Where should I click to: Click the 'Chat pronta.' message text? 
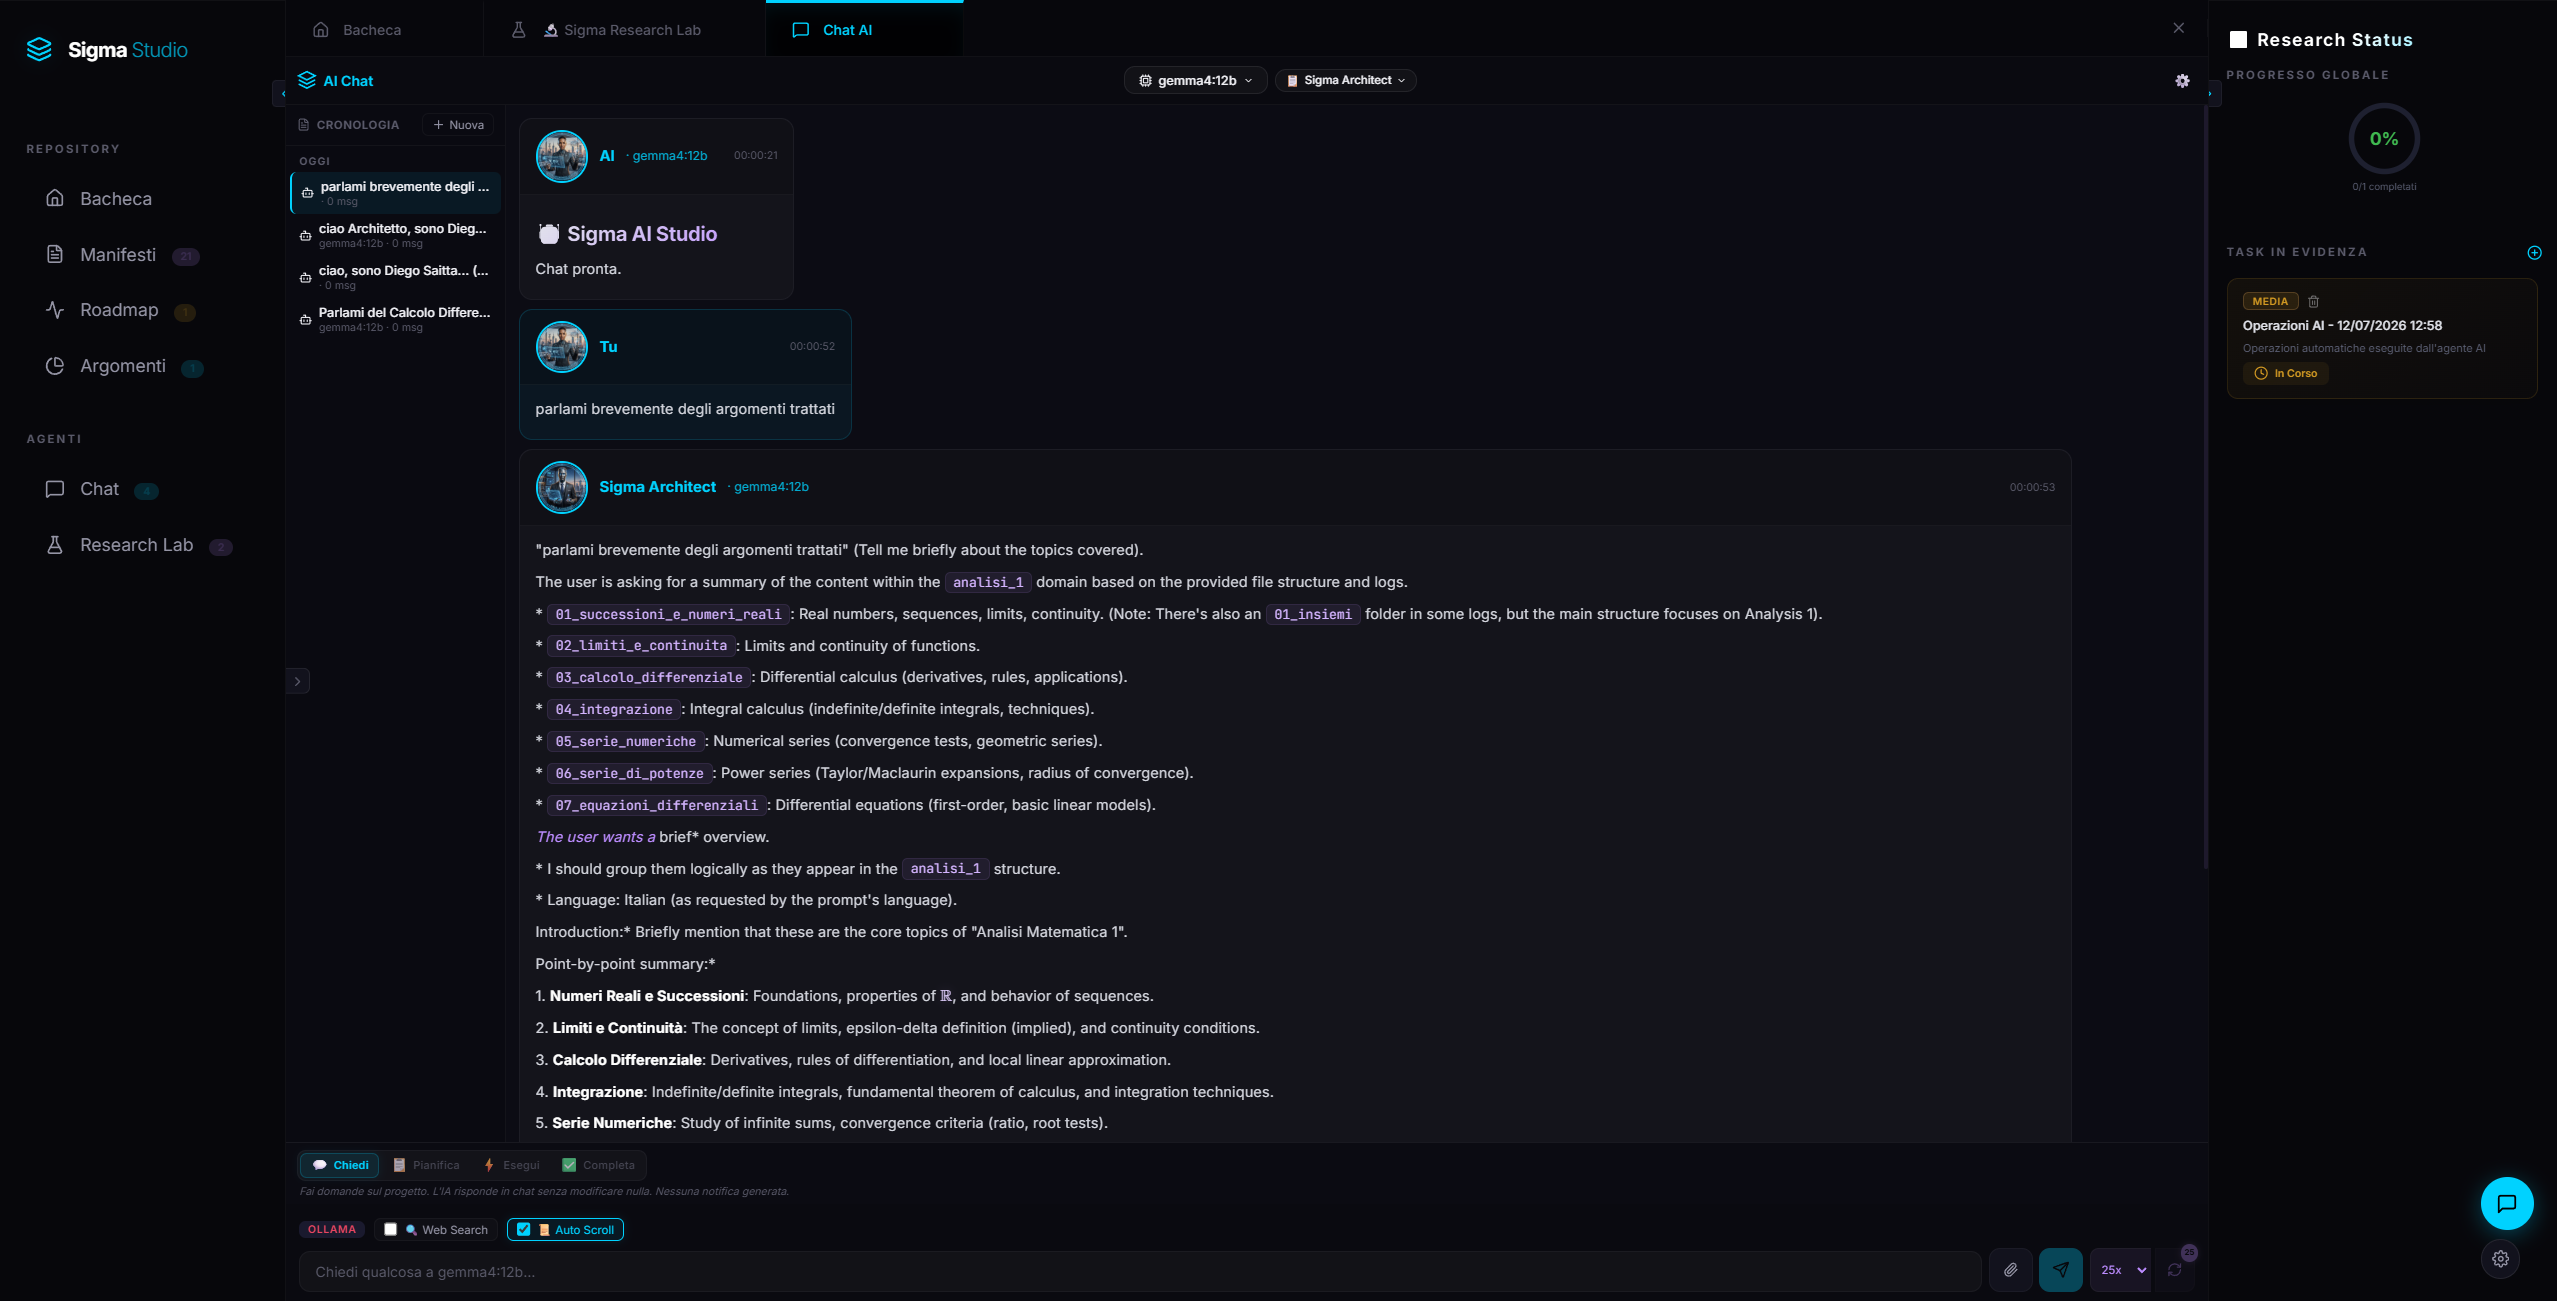pyautogui.click(x=578, y=269)
